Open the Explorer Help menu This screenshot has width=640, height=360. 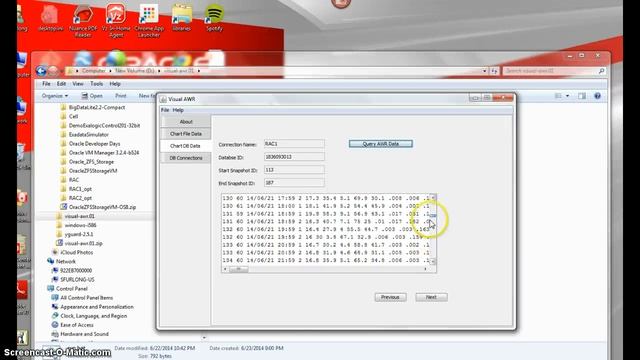(x=115, y=84)
